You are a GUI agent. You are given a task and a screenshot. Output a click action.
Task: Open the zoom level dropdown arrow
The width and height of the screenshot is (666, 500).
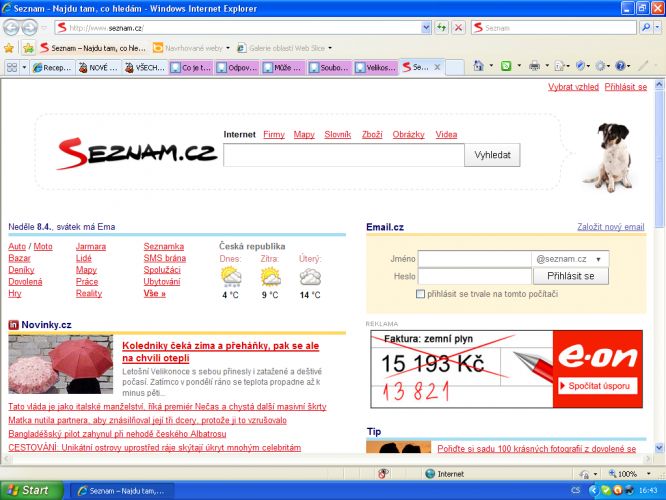pos(649,474)
